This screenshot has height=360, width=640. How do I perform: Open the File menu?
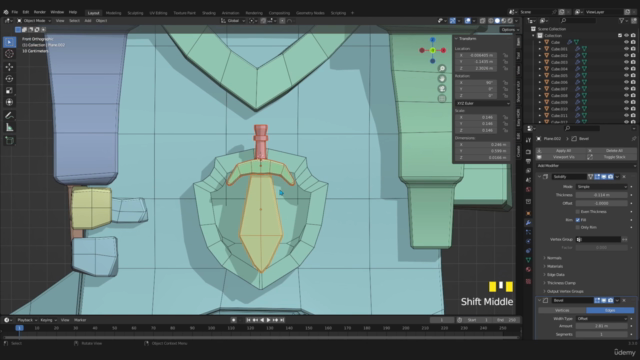pos(15,12)
